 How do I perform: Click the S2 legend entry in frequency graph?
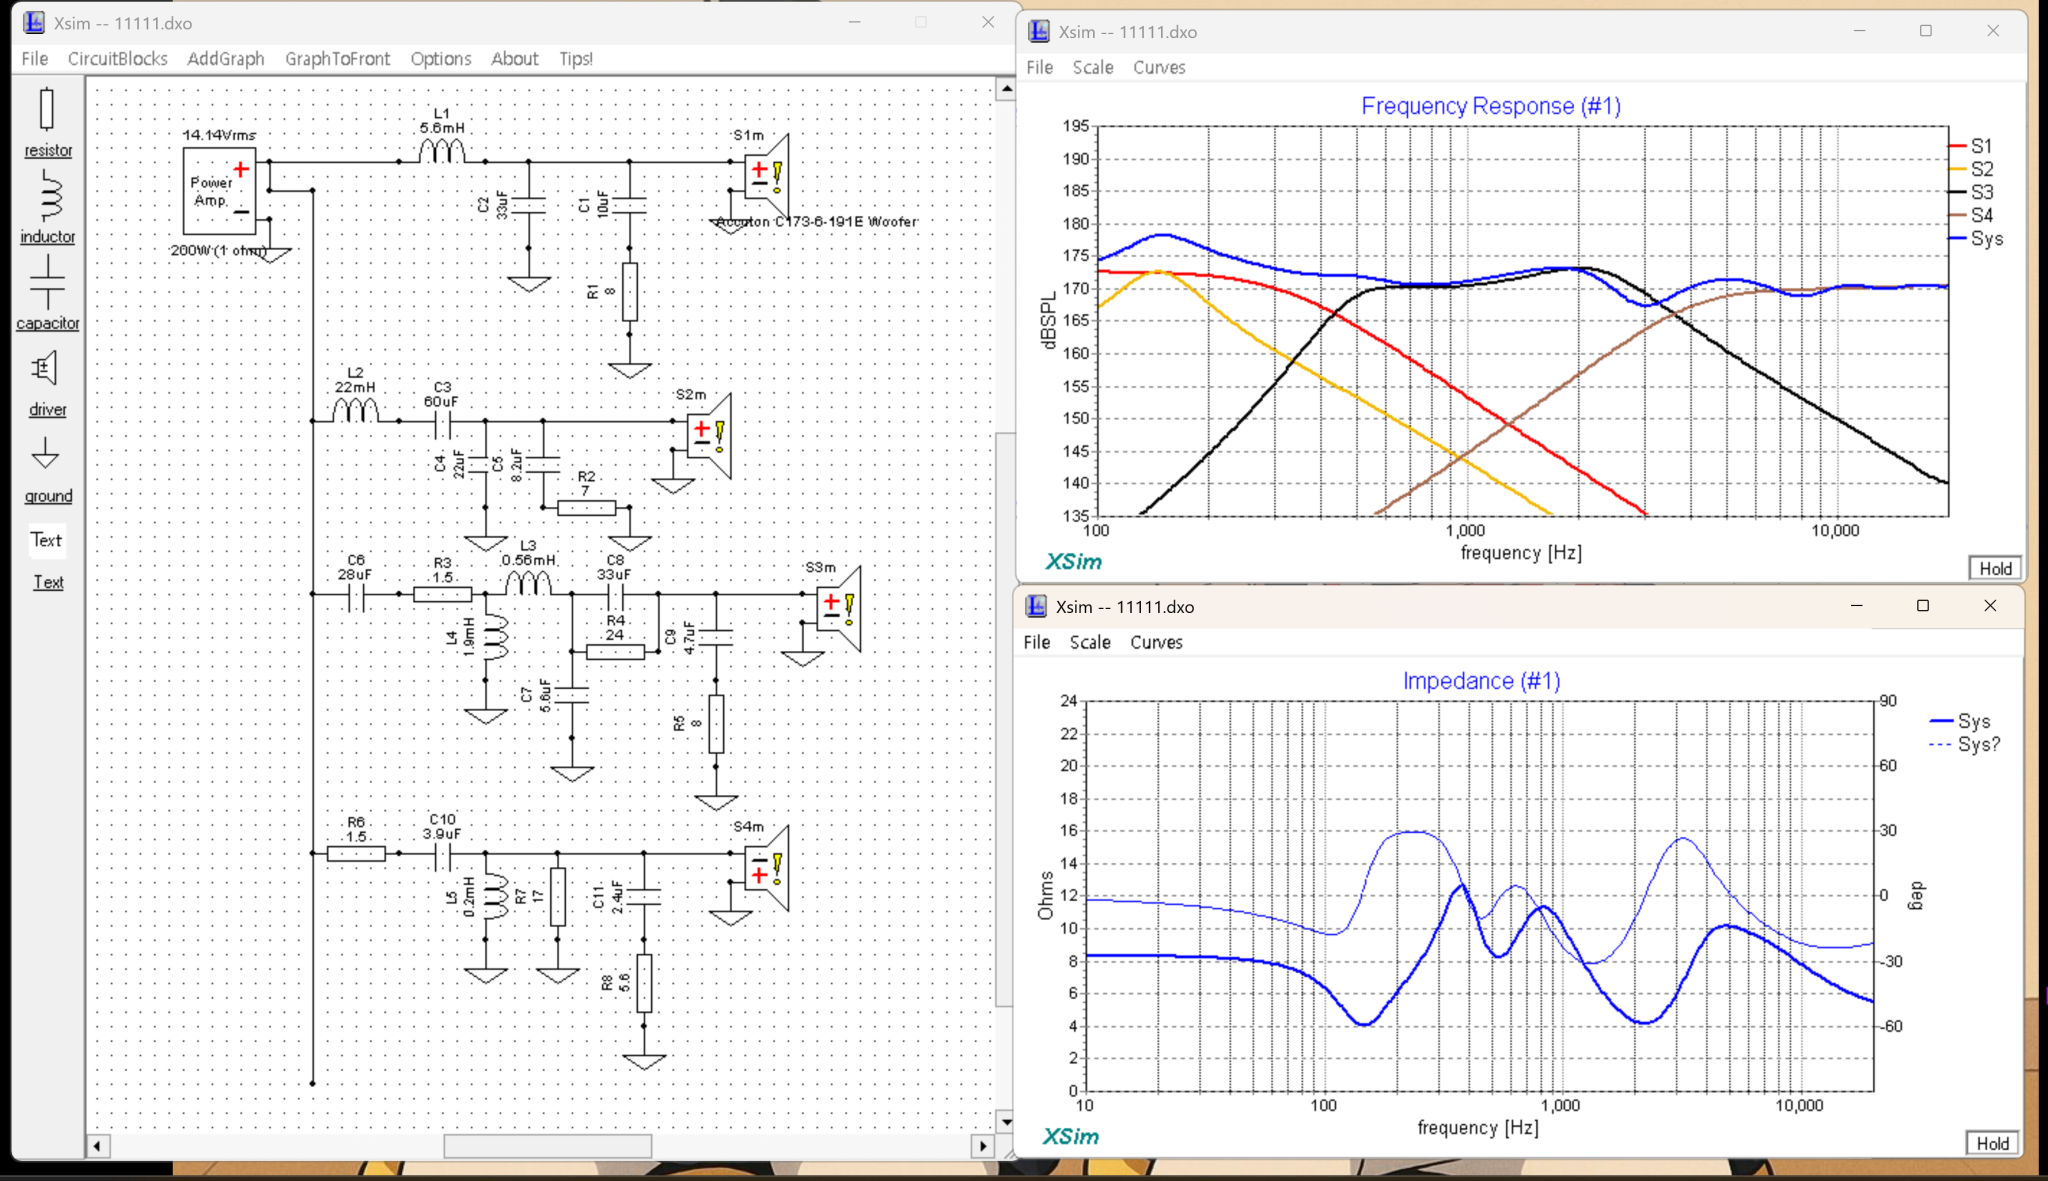tap(1971, 169)
